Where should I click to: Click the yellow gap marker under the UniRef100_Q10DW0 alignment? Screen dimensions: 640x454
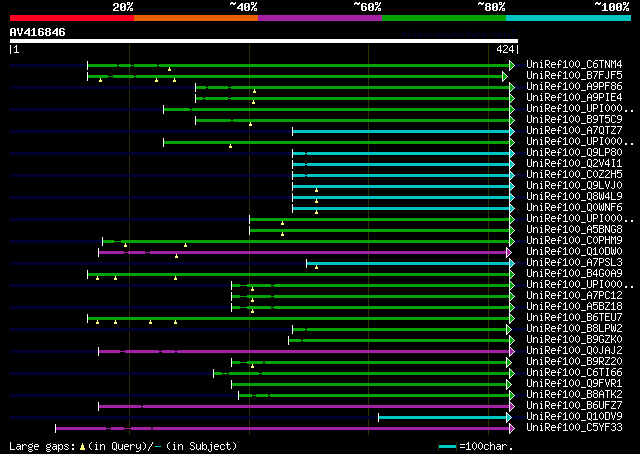(x=176, y=256)
